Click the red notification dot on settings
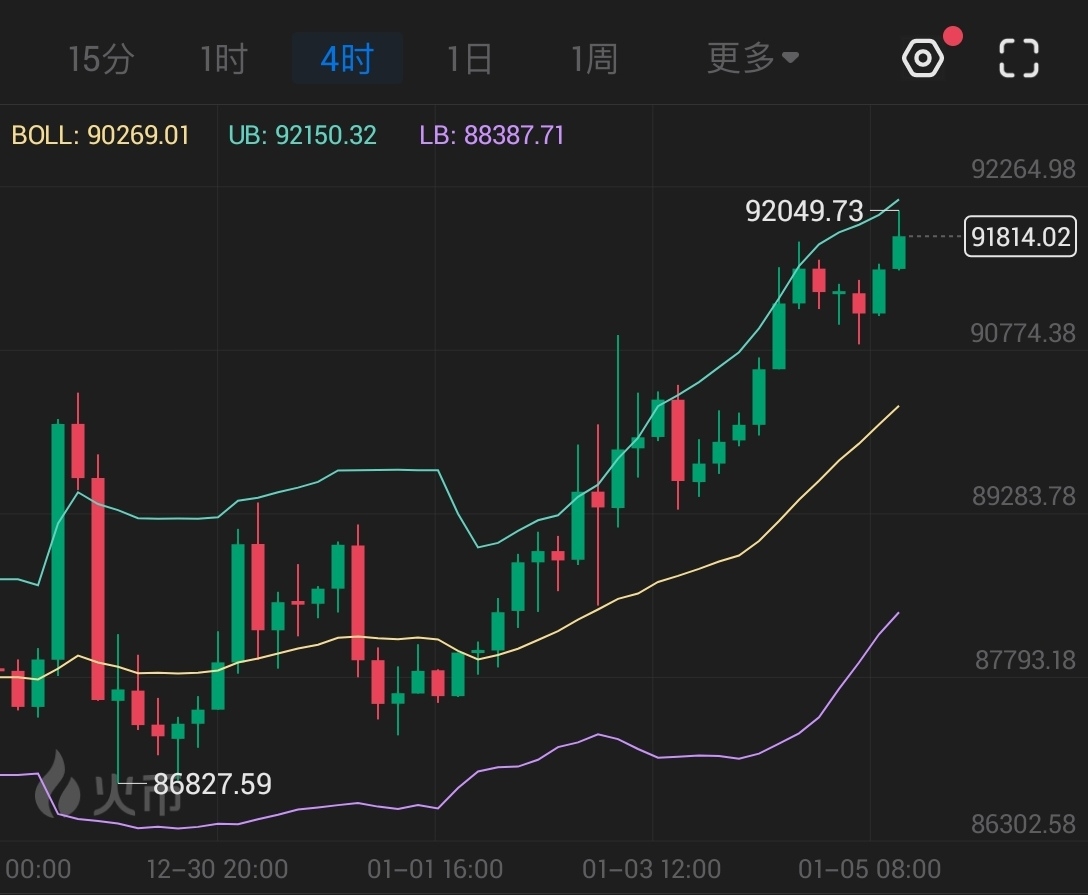Image resolution: width=1088 pixels, height=895 pixels. (953, 35)
